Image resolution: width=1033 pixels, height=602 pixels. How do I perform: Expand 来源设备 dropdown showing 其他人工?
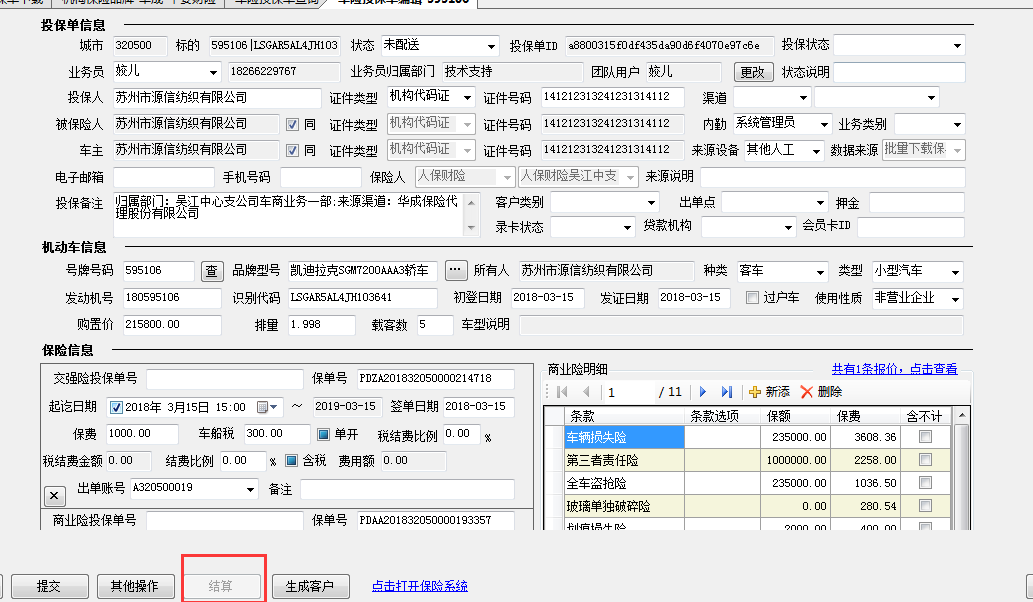816,151
